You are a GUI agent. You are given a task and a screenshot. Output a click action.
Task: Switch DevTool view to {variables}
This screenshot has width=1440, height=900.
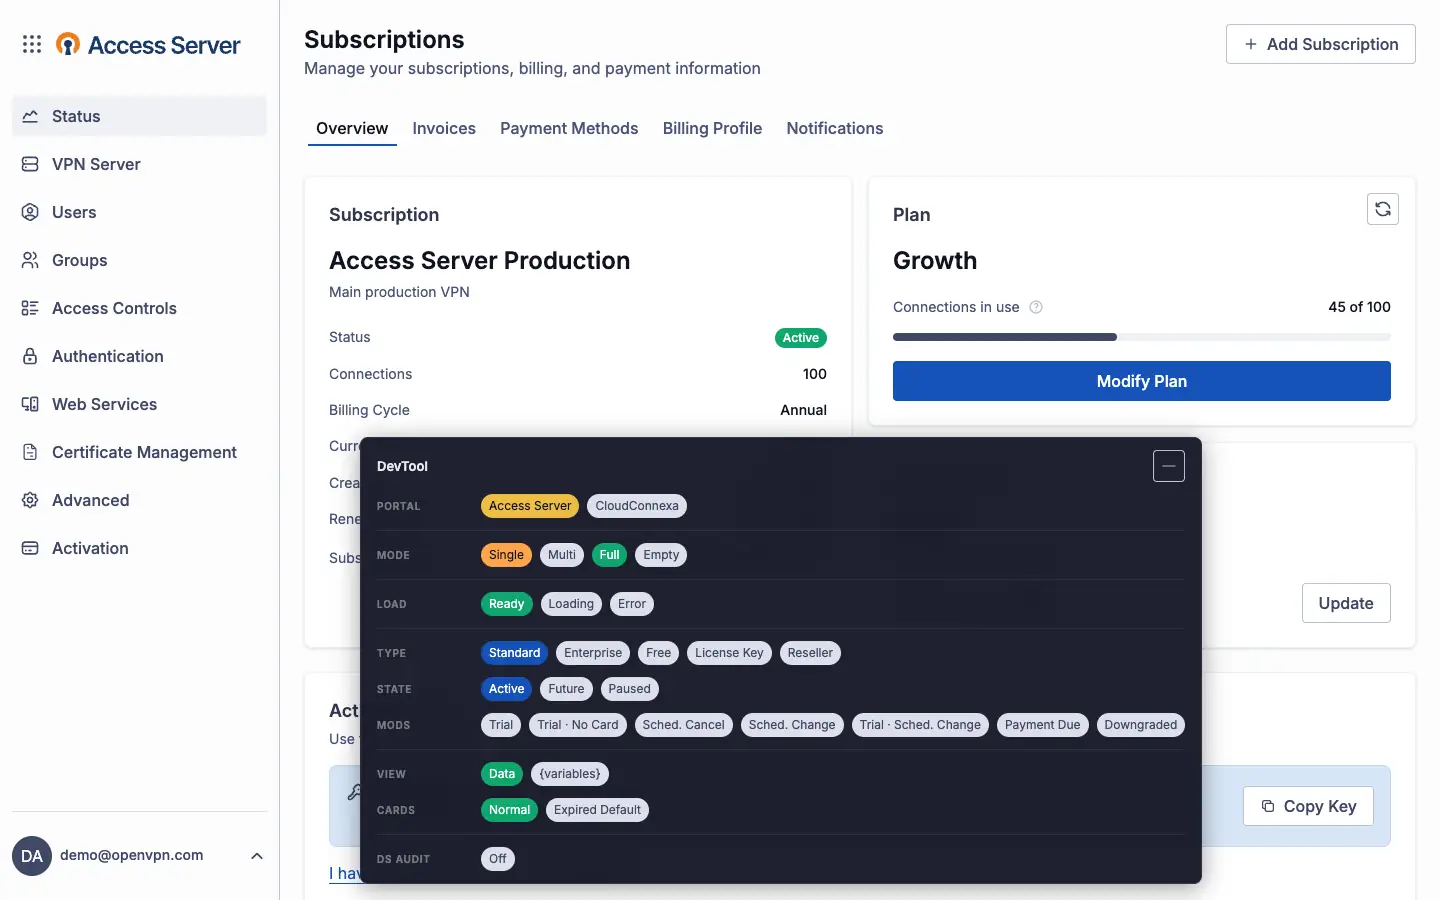570,774
